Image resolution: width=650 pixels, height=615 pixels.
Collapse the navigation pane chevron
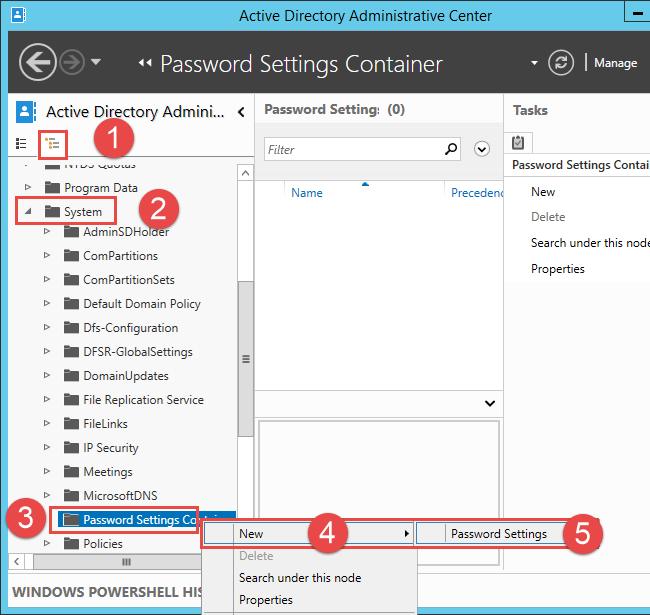(241, 112)
